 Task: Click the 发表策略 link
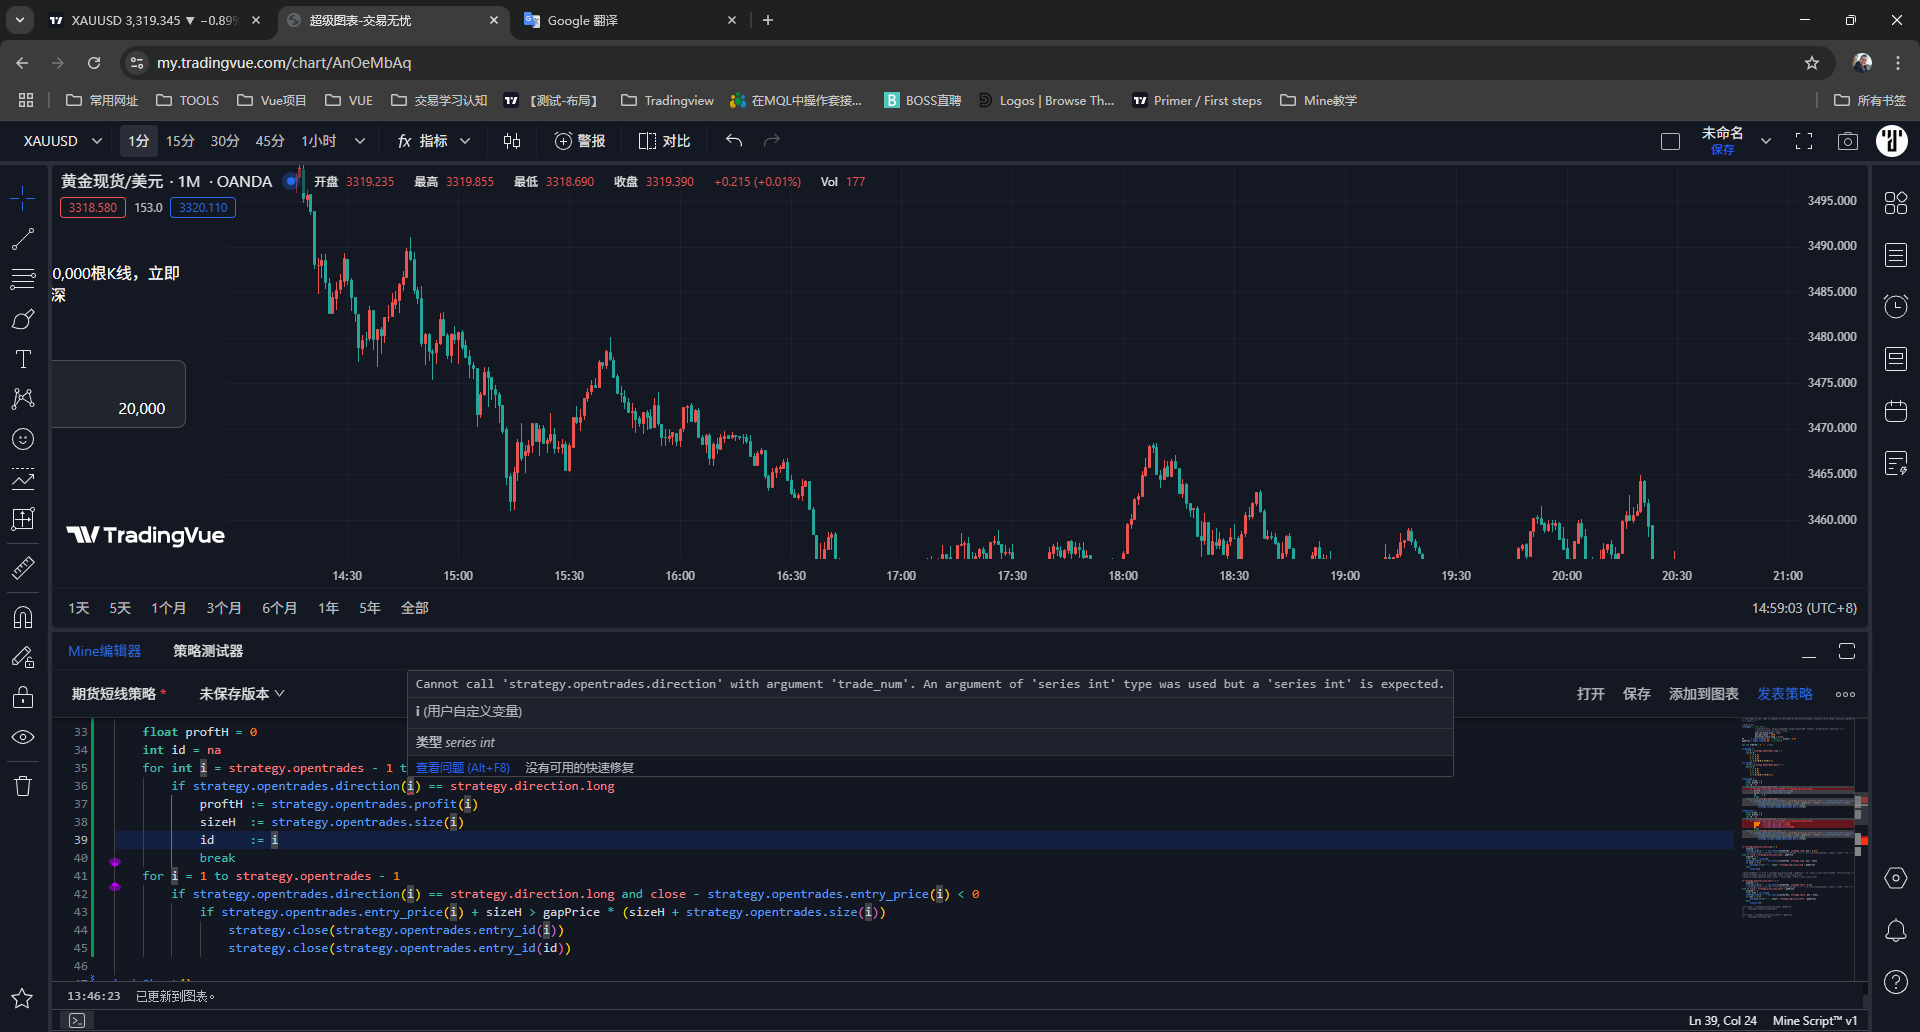(x=1785, y=694)
